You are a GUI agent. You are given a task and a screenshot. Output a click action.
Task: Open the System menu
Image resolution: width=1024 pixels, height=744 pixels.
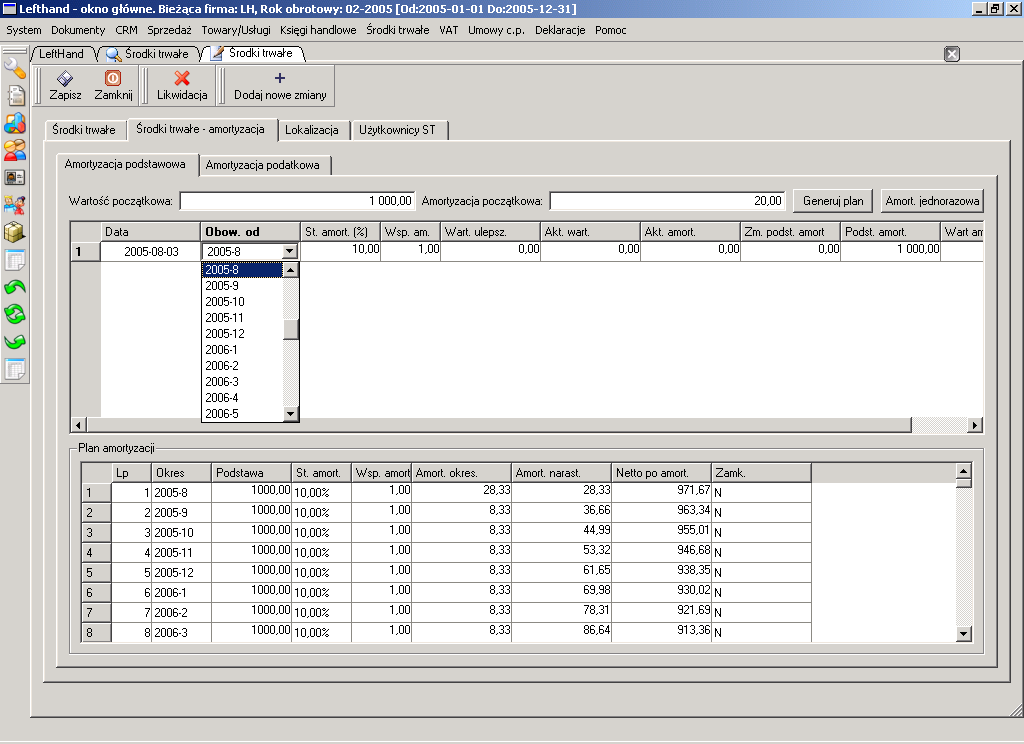(24, 30)
